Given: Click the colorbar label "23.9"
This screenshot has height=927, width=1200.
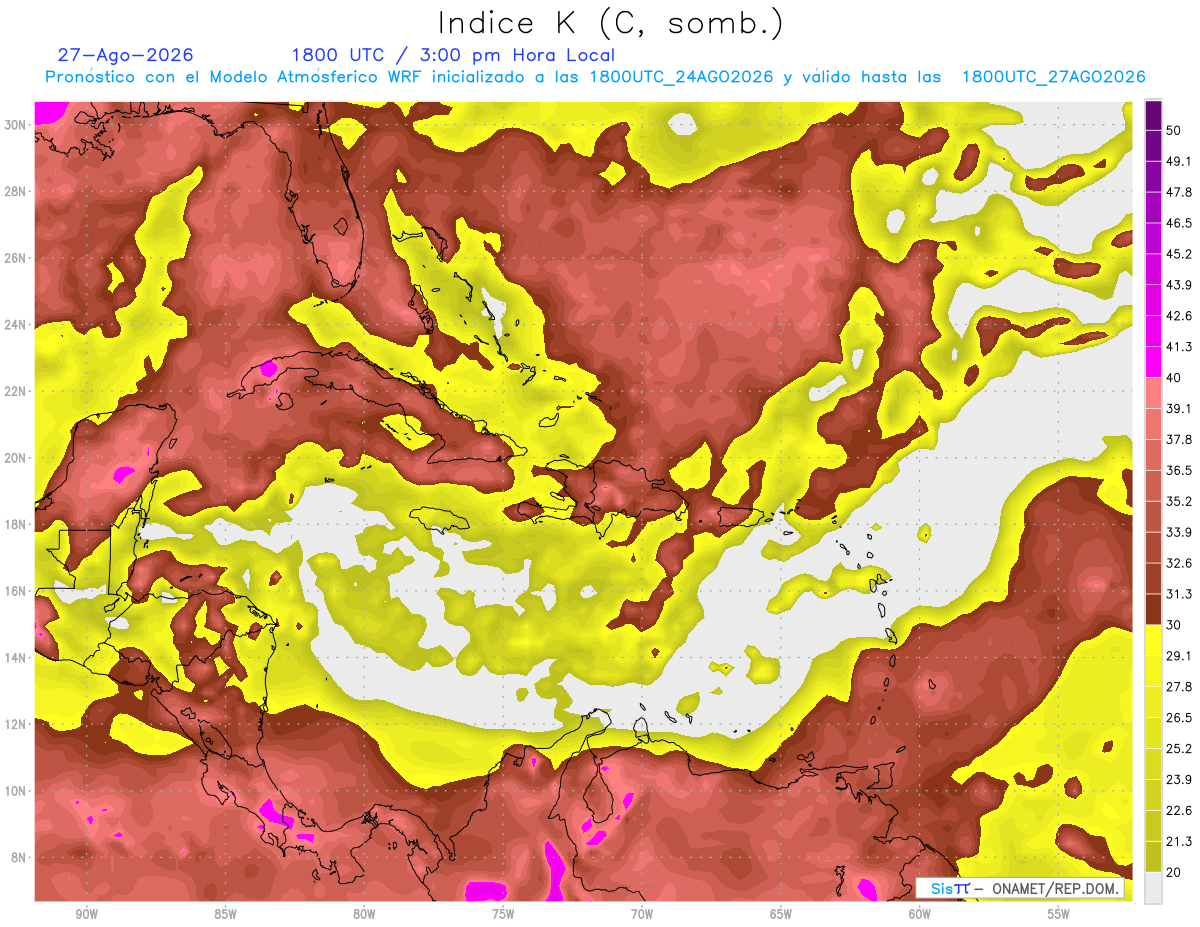Looking at the screenshot, I should click(x=1180, y=779).
